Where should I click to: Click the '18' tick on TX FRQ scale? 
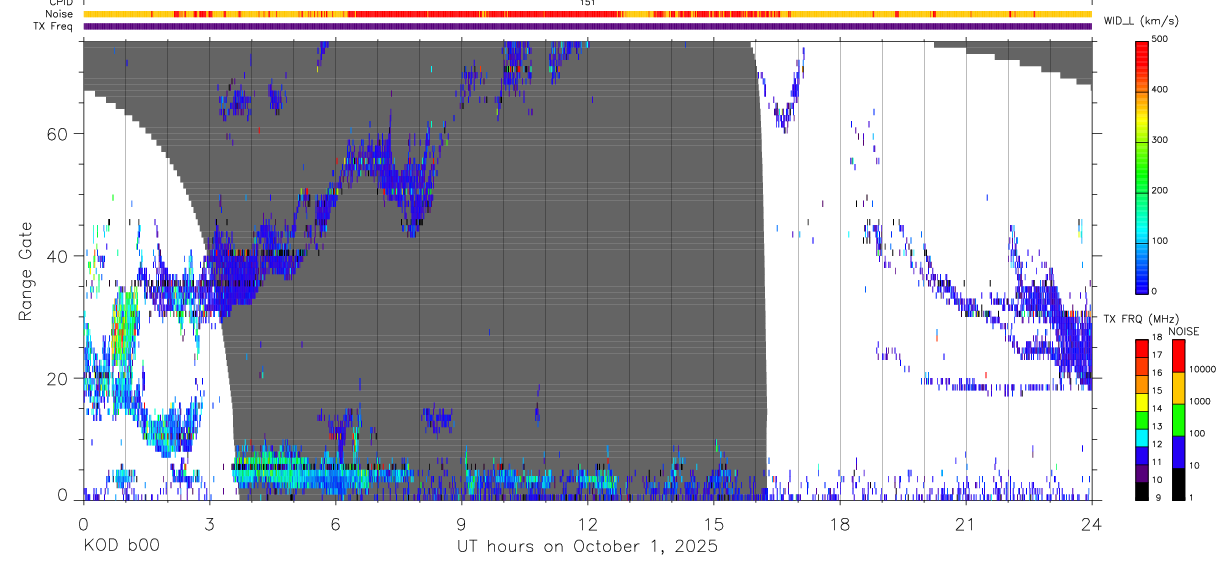pos(1157,338)
